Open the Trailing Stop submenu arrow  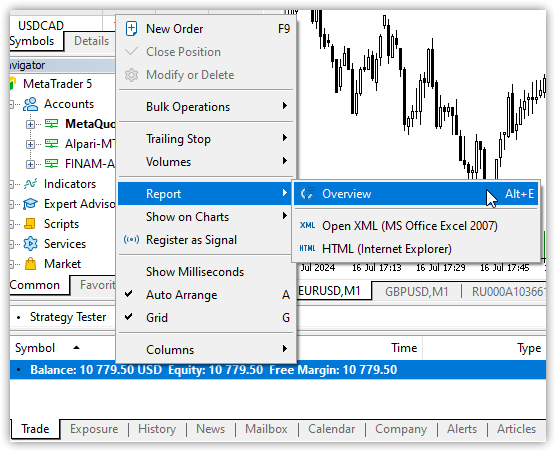tap(285, 138)
